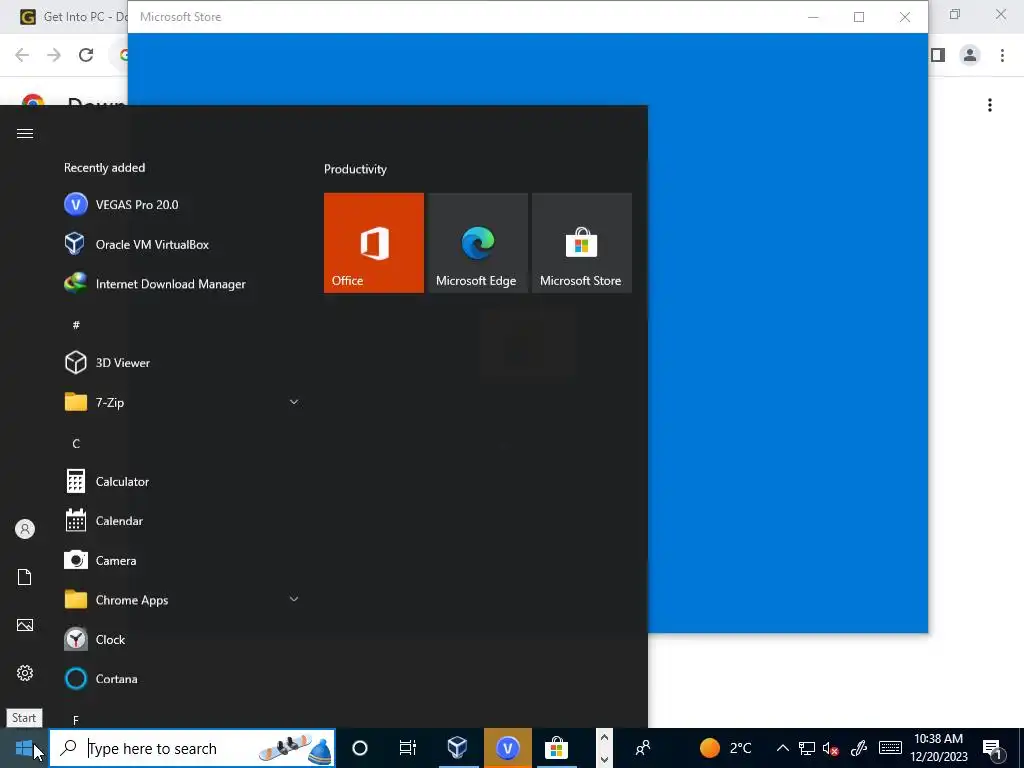This screenshot has width=1024, height=768.
Task: Open Chrome profile avatar
Action: [x=970, y=56]
